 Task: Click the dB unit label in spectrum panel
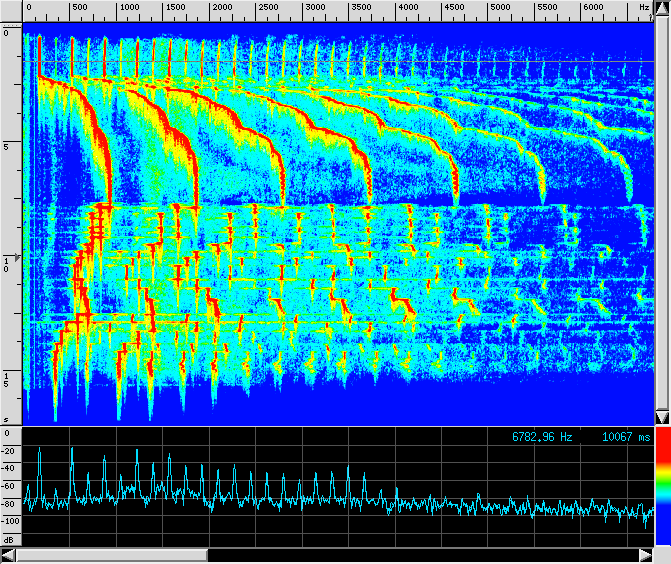coord(8,539)
